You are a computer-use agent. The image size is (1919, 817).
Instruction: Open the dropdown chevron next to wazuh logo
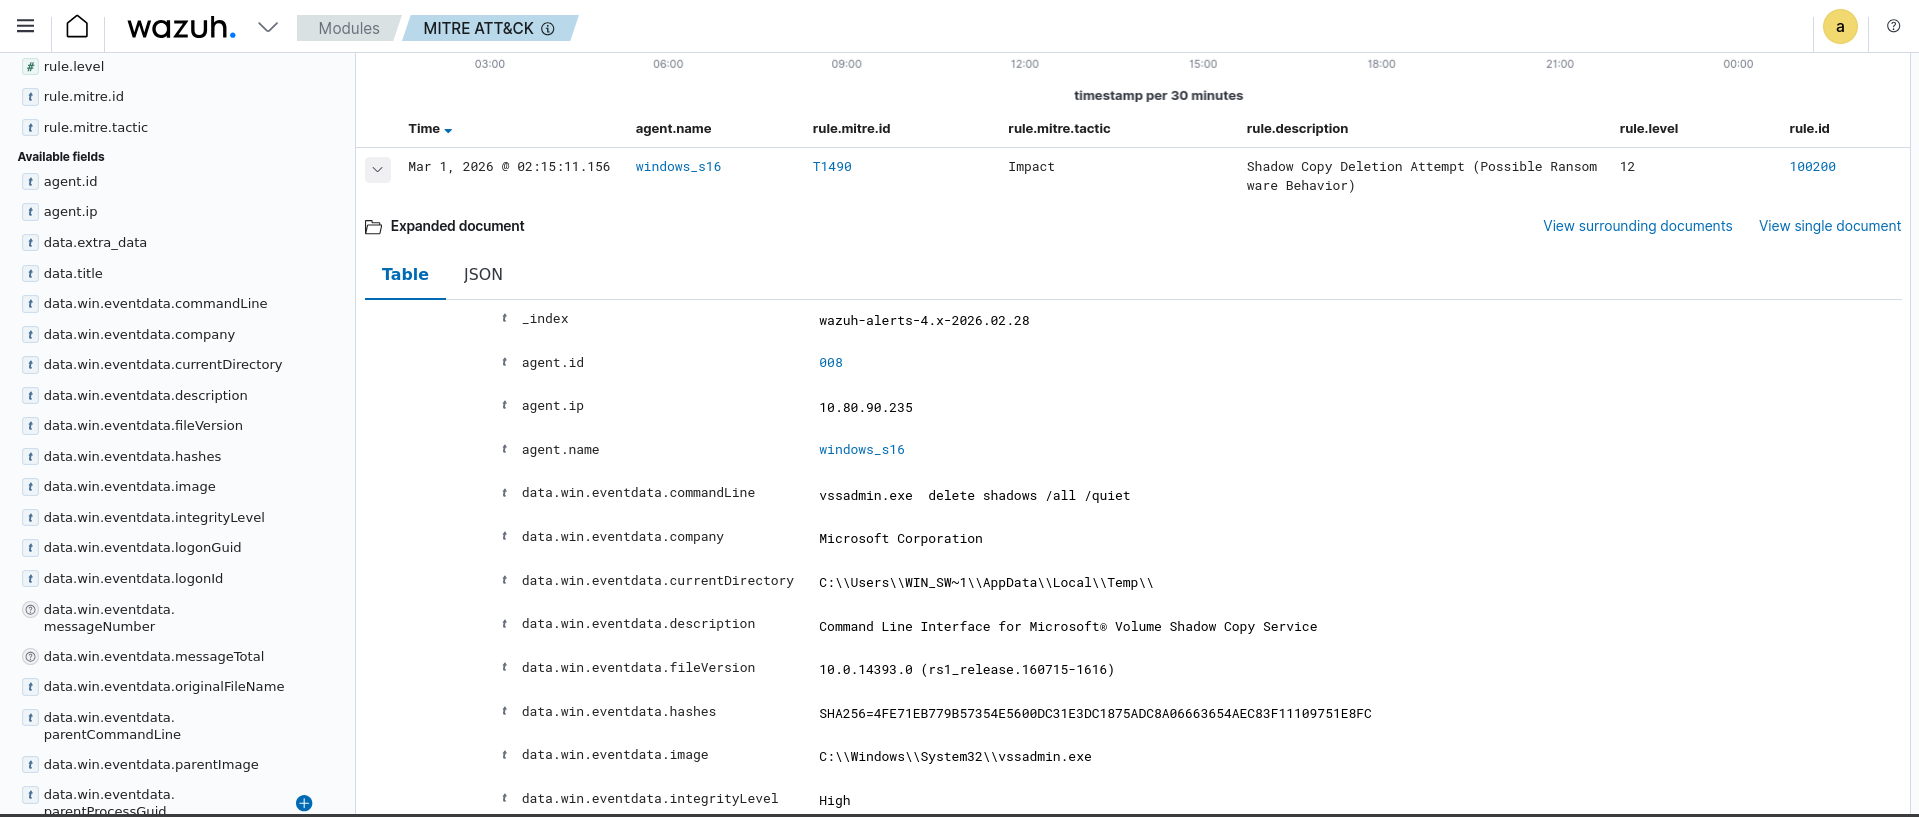coord(268,27)
